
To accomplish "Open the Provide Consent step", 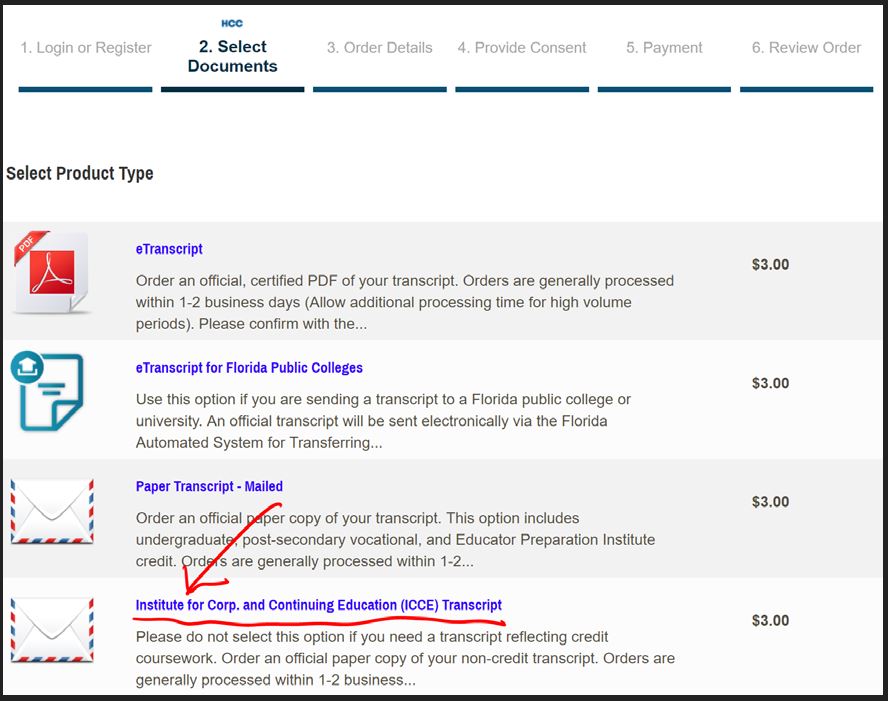I will (x=522, y=48).
